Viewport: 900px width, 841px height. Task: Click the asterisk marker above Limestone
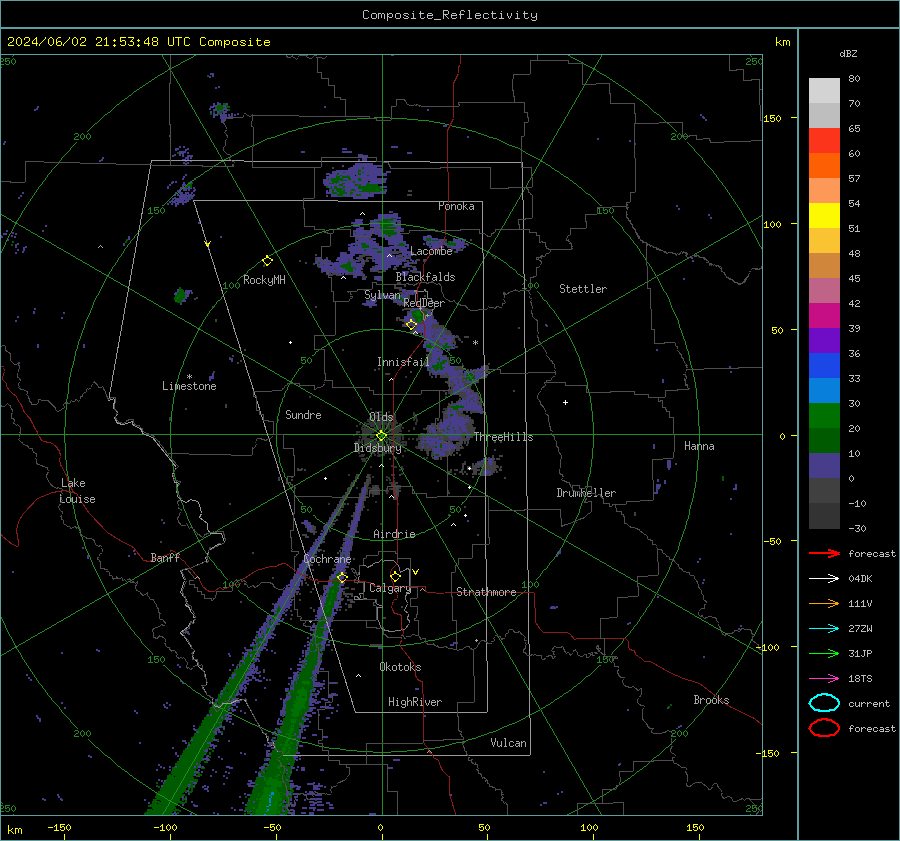coord(189,377)
